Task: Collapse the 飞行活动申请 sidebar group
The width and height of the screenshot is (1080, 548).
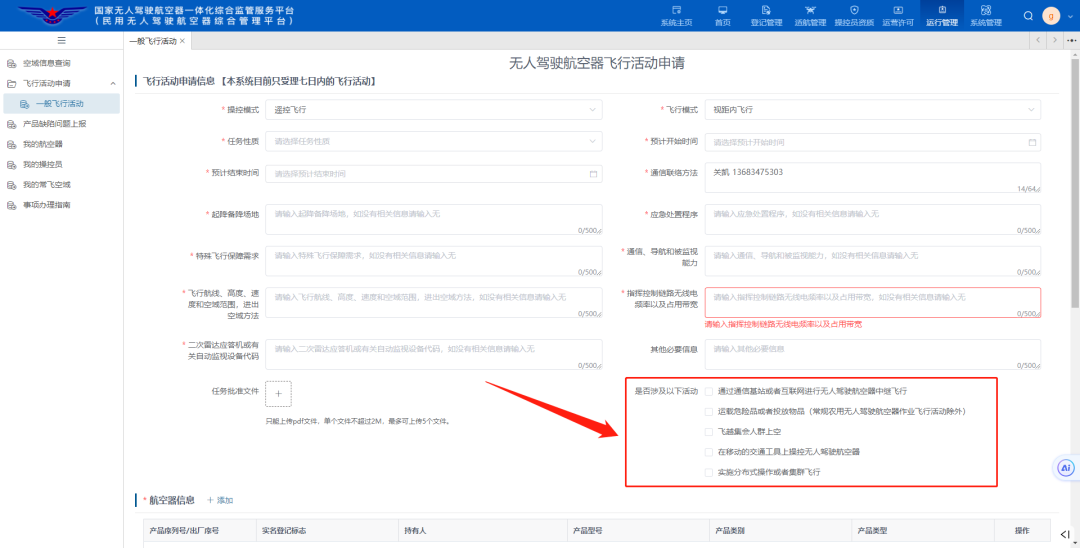Action: pos(112,83)
